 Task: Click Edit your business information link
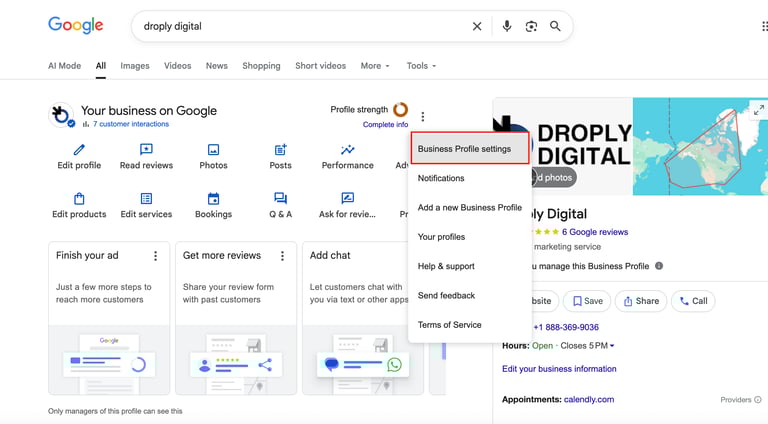pyautogui.click(x=559, y=369)
